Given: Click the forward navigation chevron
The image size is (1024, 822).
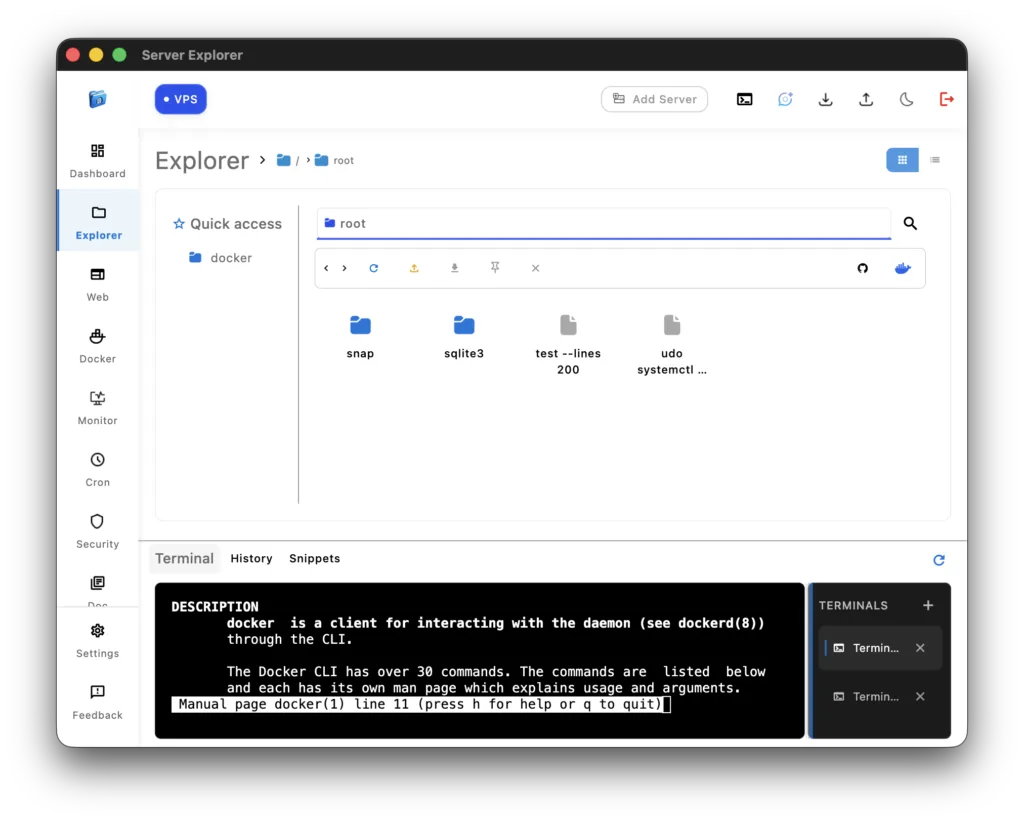Looking at the screenshot, I should (344, 268).
